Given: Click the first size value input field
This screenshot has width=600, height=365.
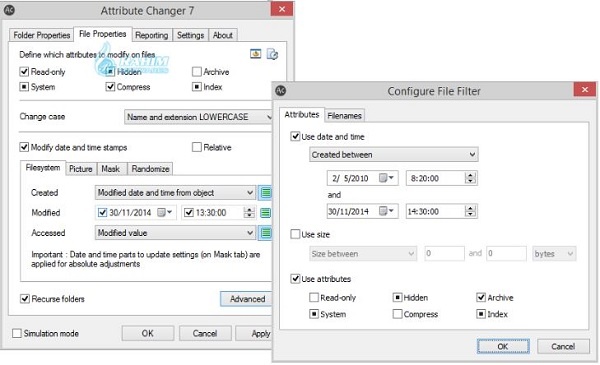Looking at the screenshot, I should click(x=444, y=253).
